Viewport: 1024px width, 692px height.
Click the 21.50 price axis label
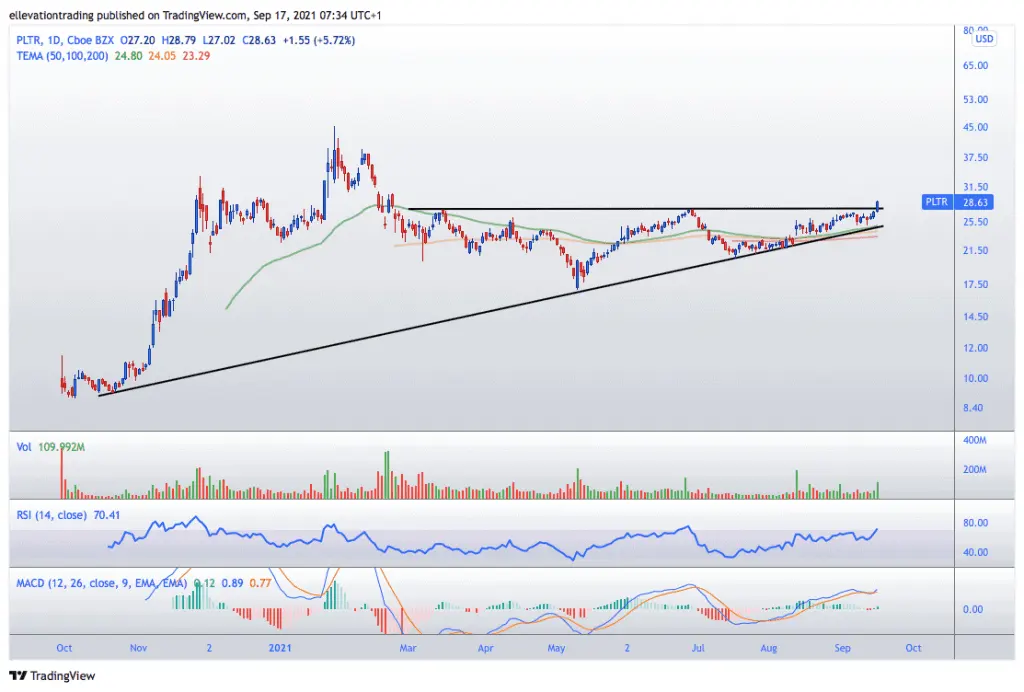pos(975,250)
